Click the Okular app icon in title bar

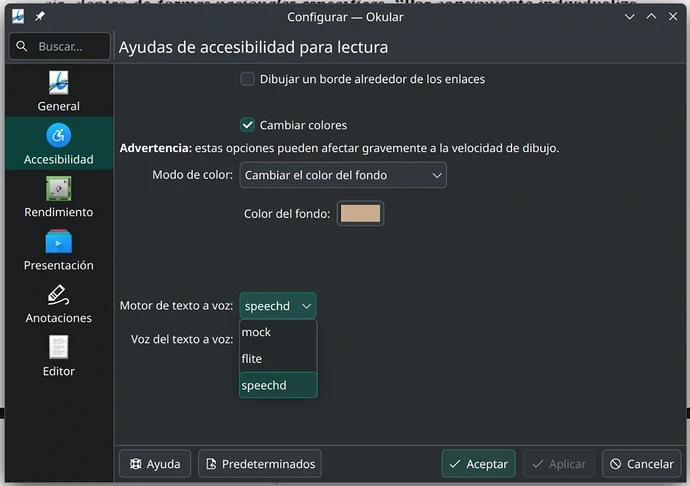[x=18, y=17]
